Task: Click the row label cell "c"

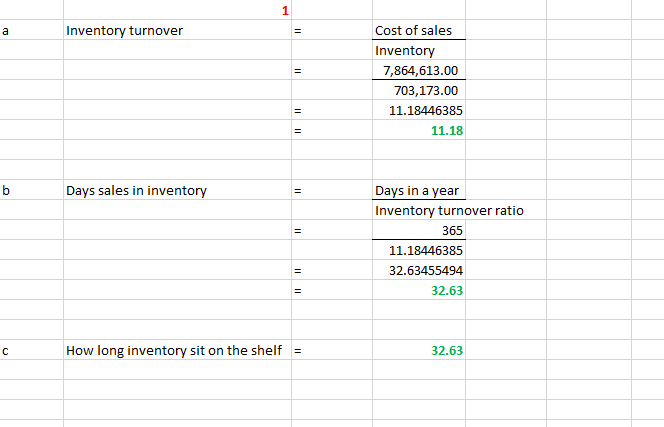Action: point(8,351)
